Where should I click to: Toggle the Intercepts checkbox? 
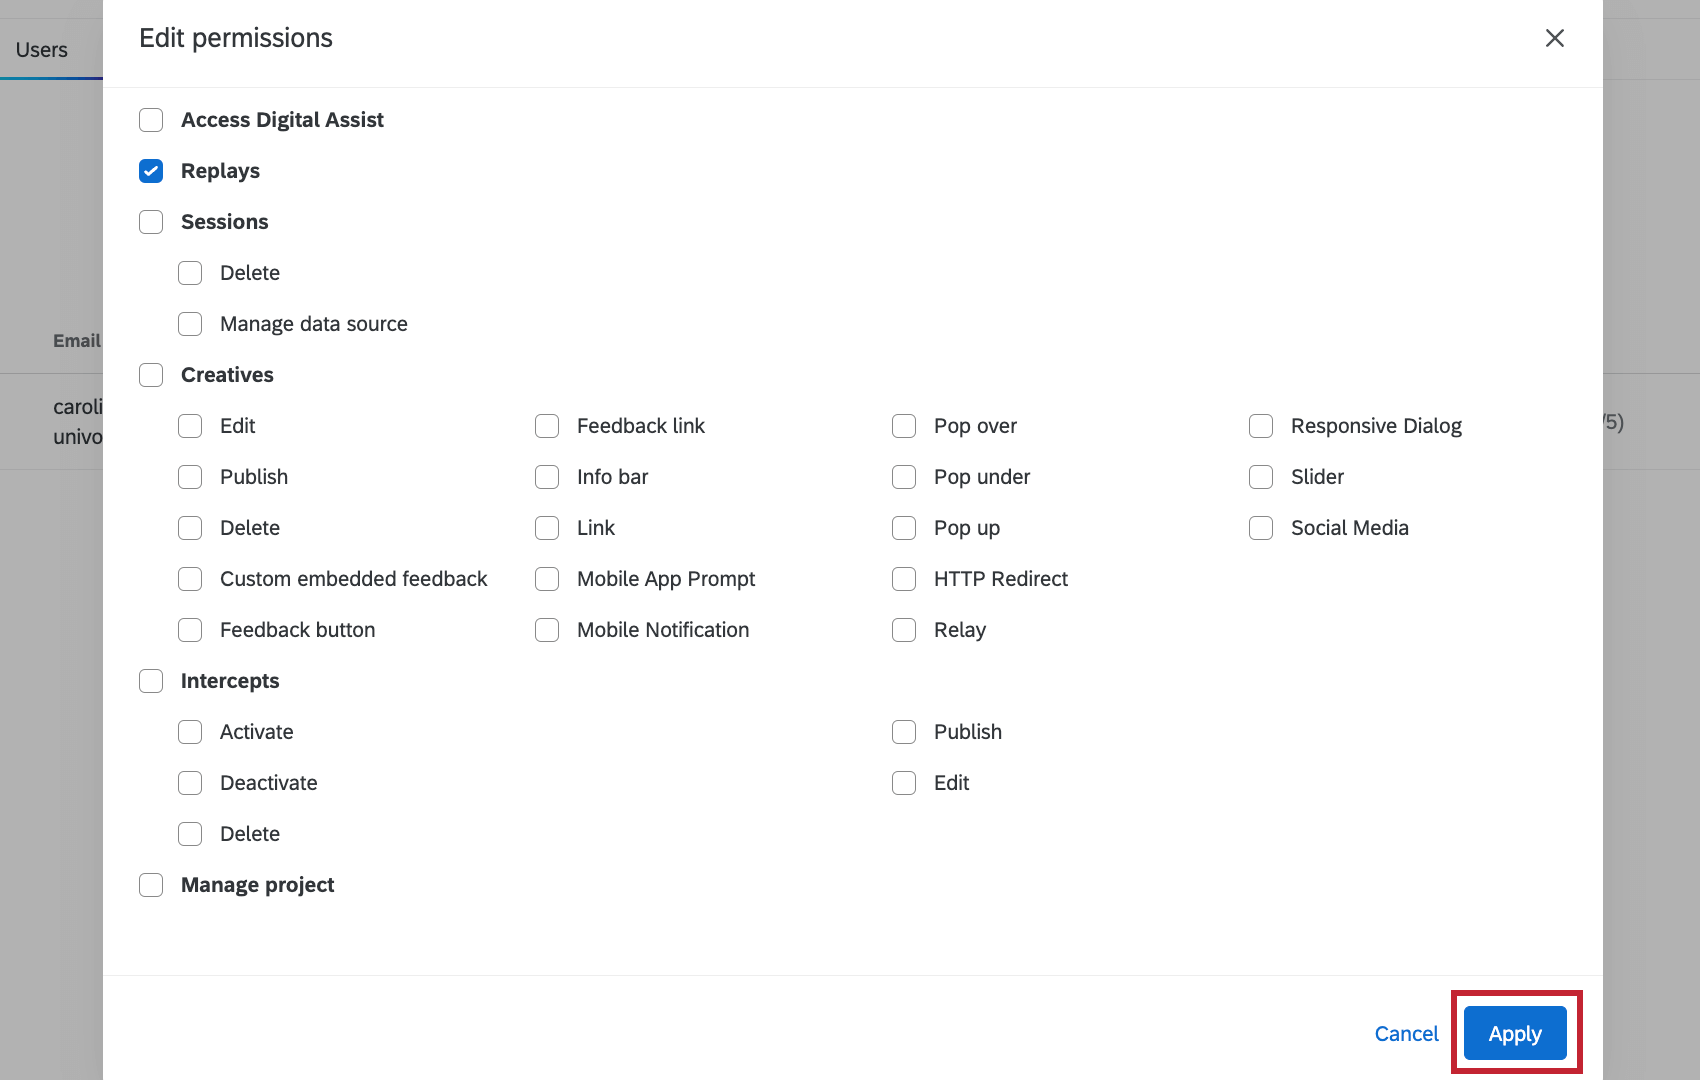pos(151,681)
